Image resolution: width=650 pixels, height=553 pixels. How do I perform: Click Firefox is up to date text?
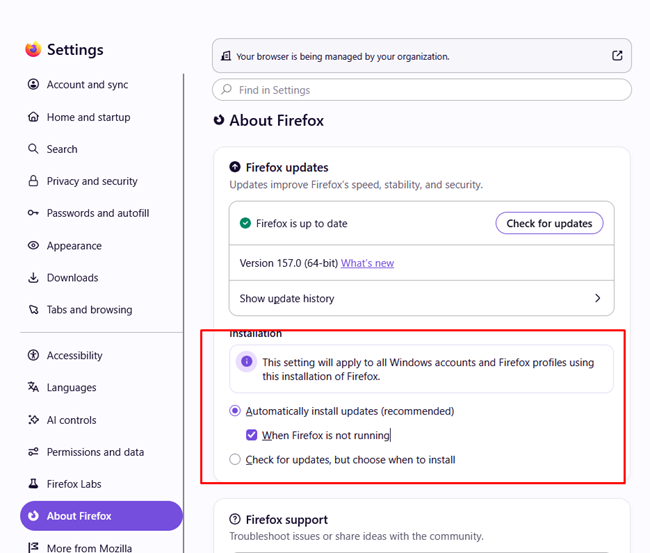302,223
